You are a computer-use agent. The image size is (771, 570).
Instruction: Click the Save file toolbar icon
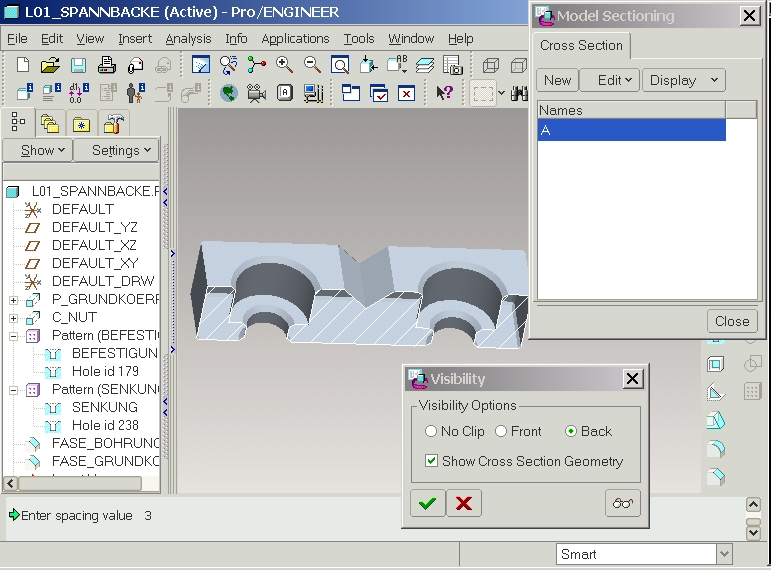point(78,65)
